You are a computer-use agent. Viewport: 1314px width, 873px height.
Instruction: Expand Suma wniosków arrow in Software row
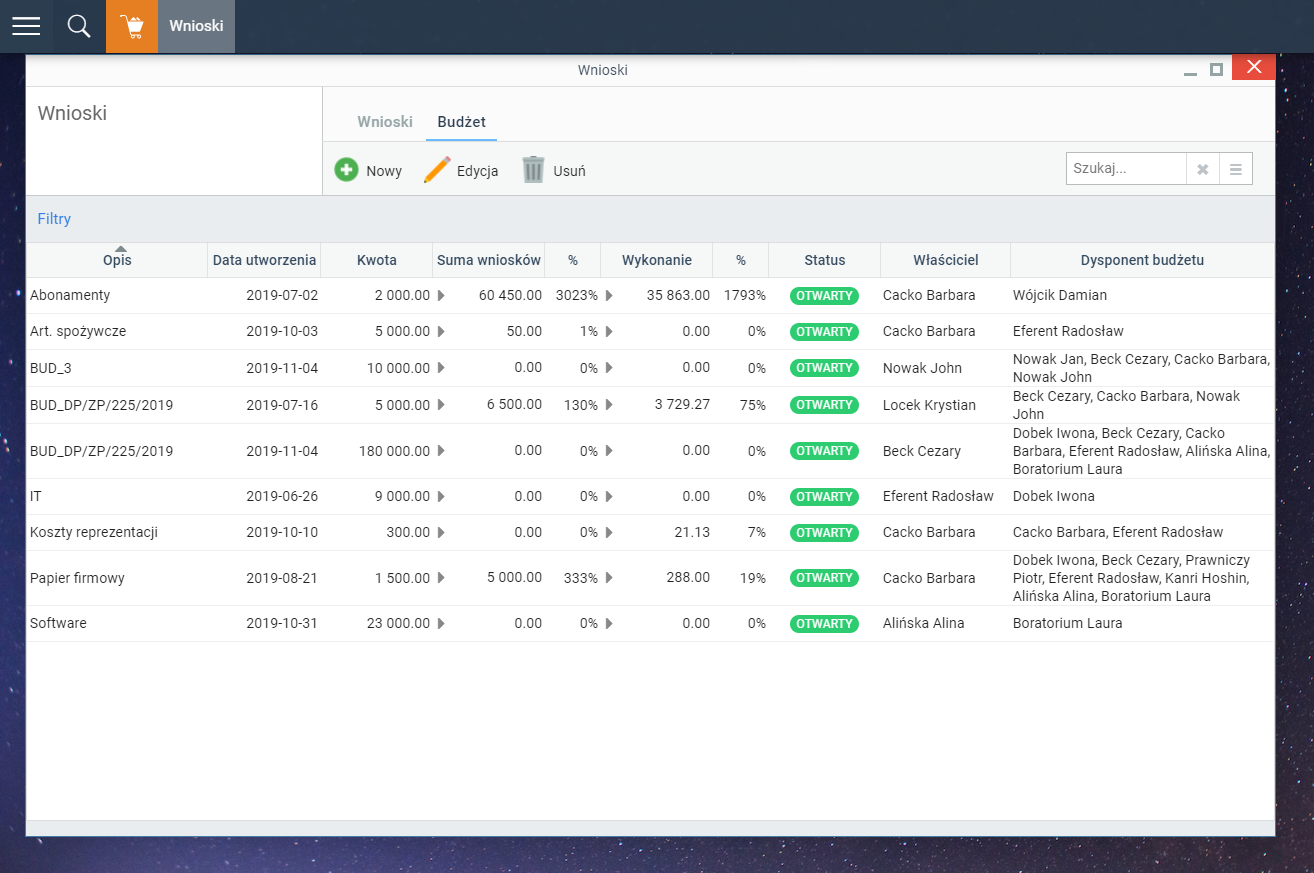click(x=441, y=623)
